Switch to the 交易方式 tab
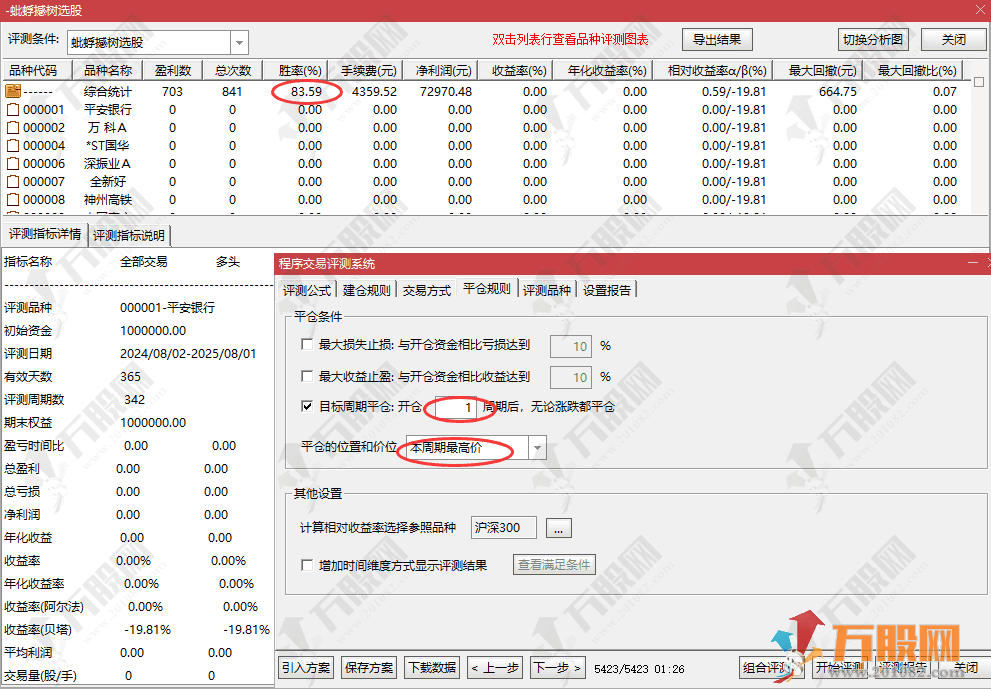The width and height of the screenshot is (991, 689). click(427, 290)
